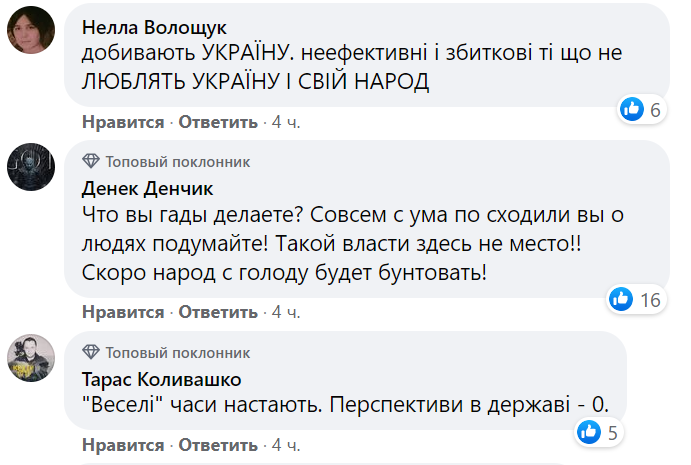Click the like reaction icon showing 16
The height and width of the screenshot is (465, 691).
point(622,299)
